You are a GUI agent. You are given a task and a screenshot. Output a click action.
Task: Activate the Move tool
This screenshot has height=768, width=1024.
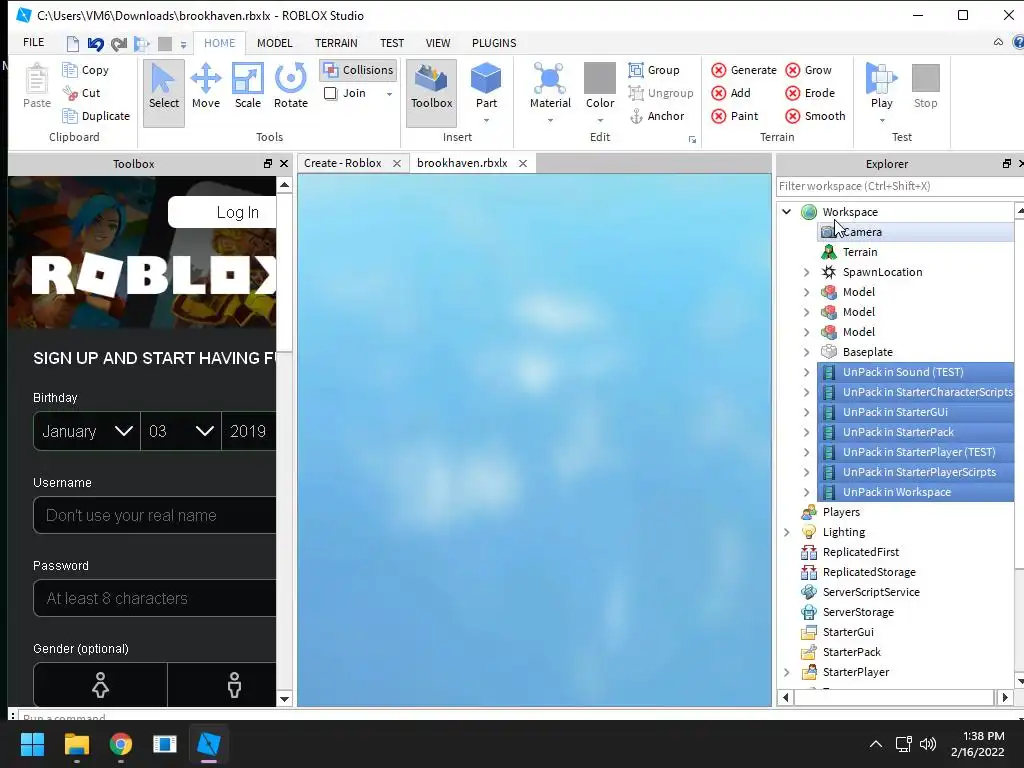(206, 87)
